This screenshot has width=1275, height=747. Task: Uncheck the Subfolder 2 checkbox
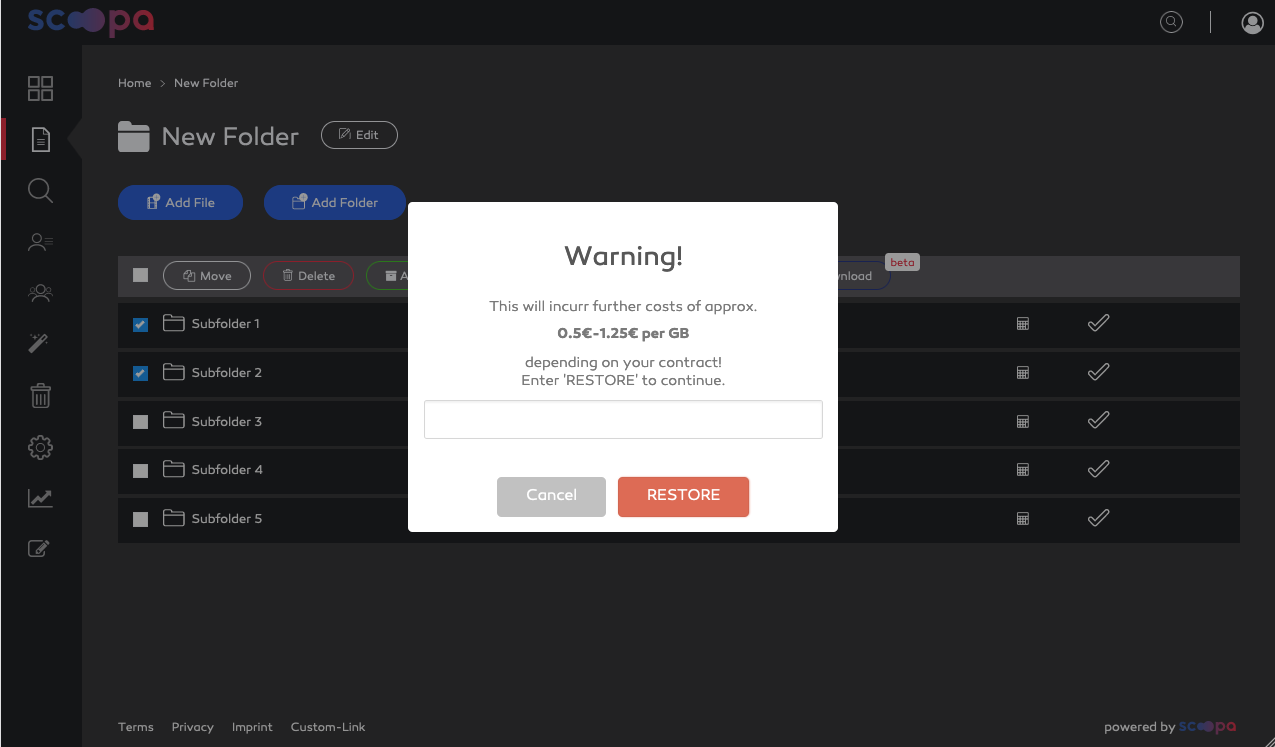pyautogui.click(x=140, y=373)
